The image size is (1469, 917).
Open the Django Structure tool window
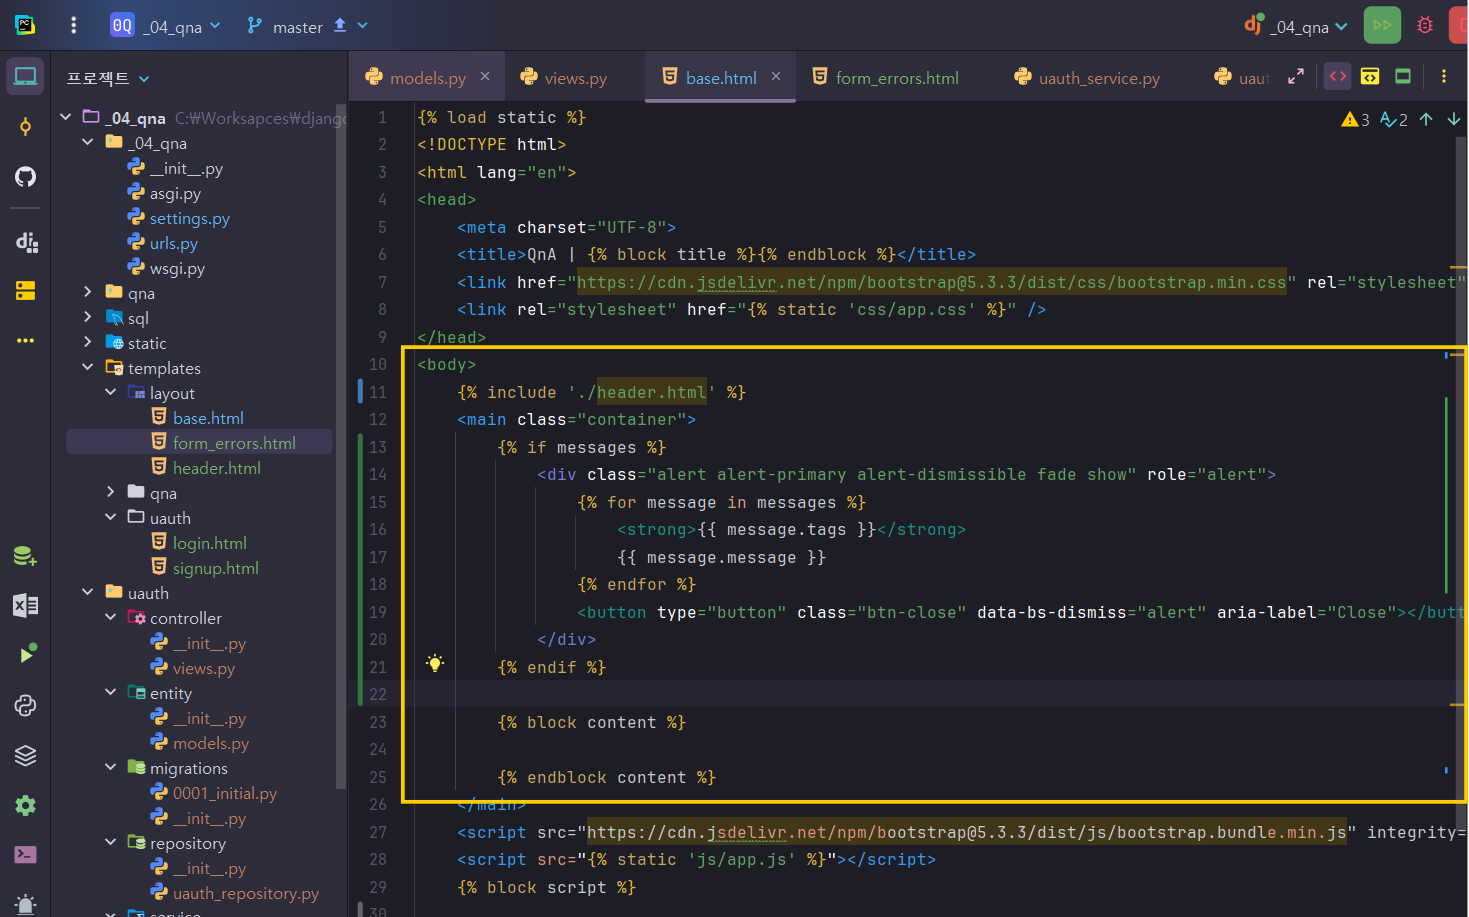[x=25, y=241]
